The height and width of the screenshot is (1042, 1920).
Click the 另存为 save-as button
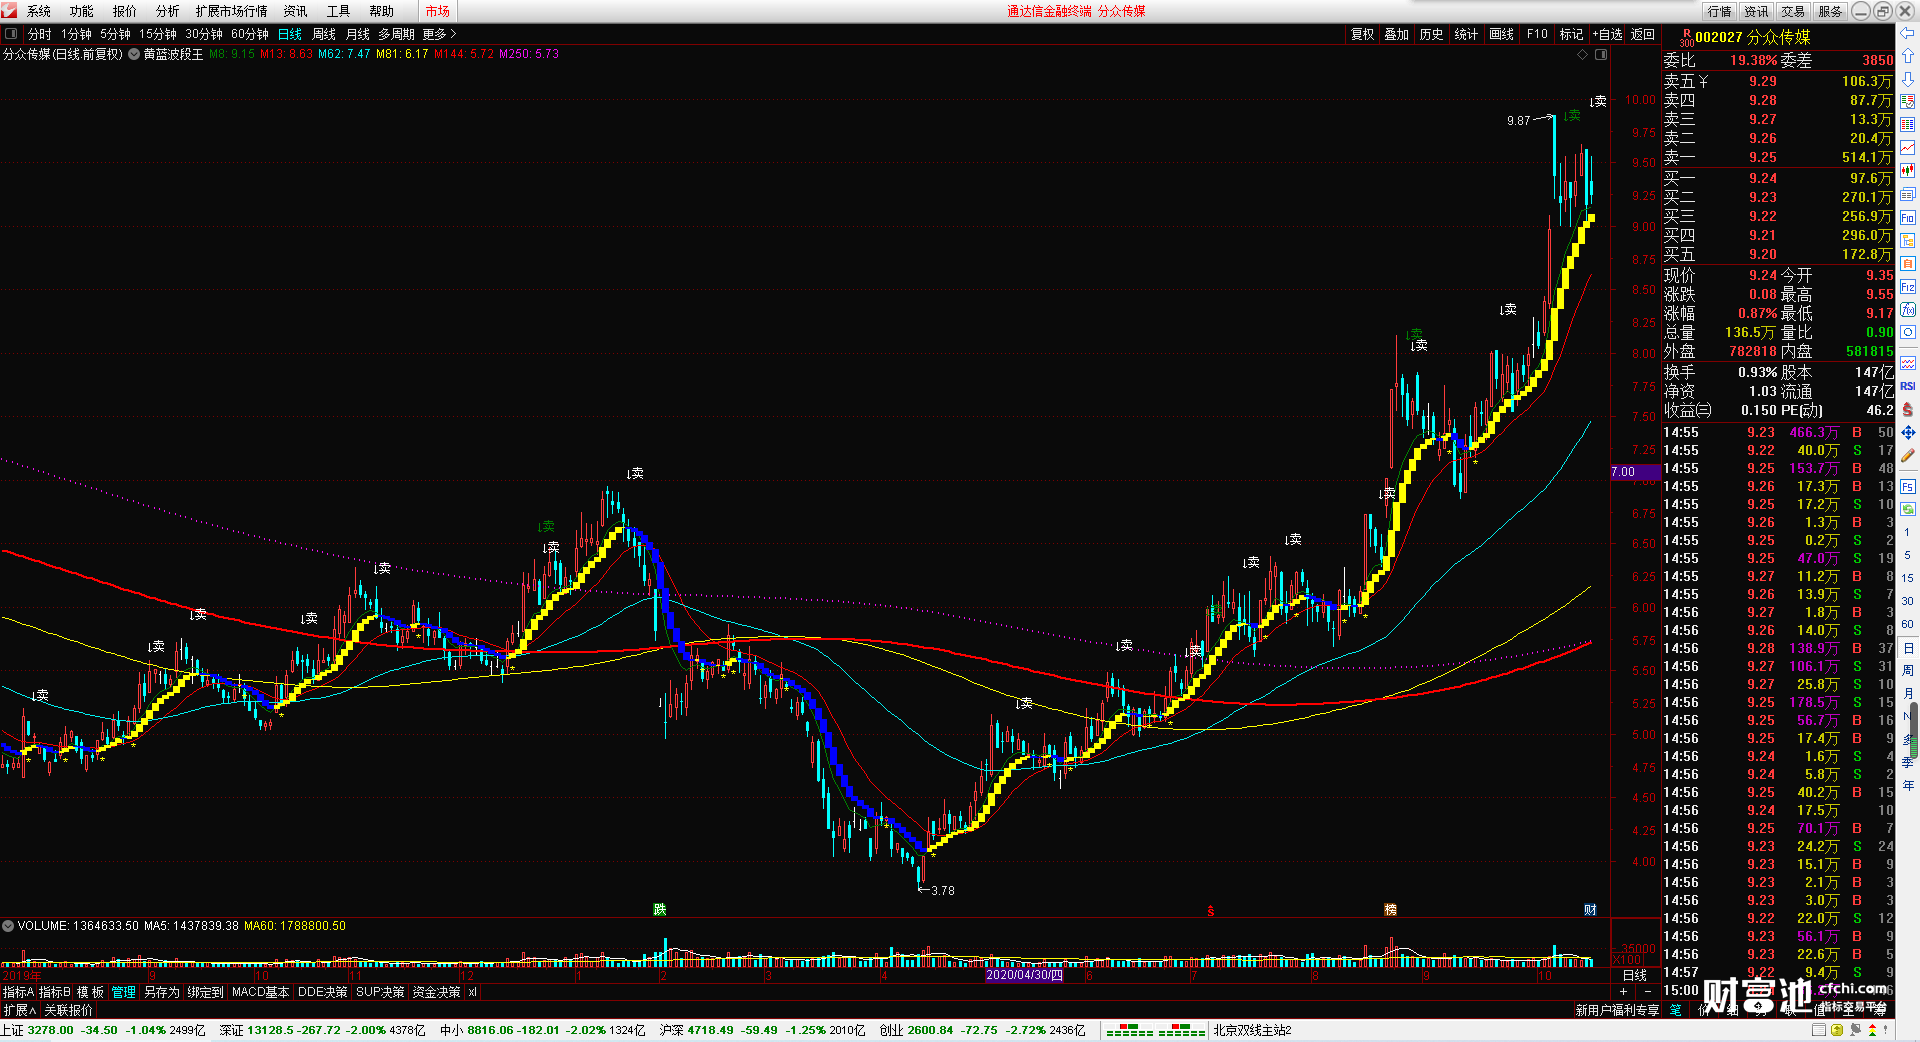point(162,992)
